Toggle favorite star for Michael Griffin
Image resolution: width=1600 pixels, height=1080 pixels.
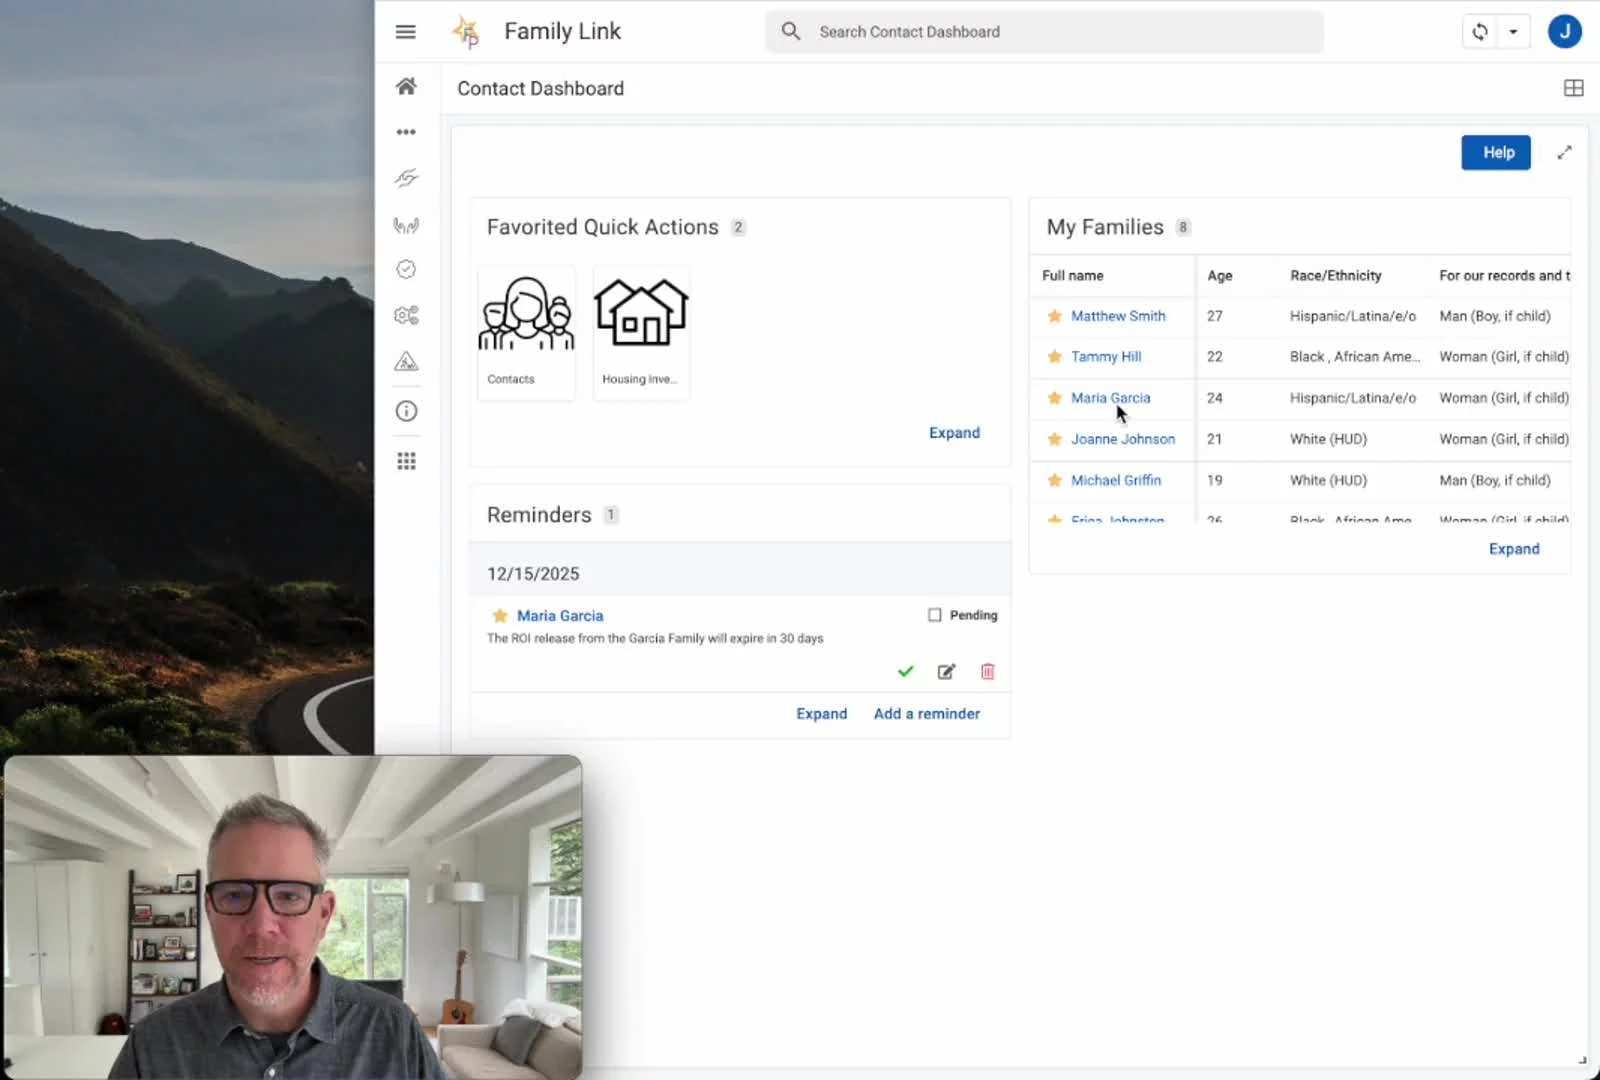click(1054, 480)
